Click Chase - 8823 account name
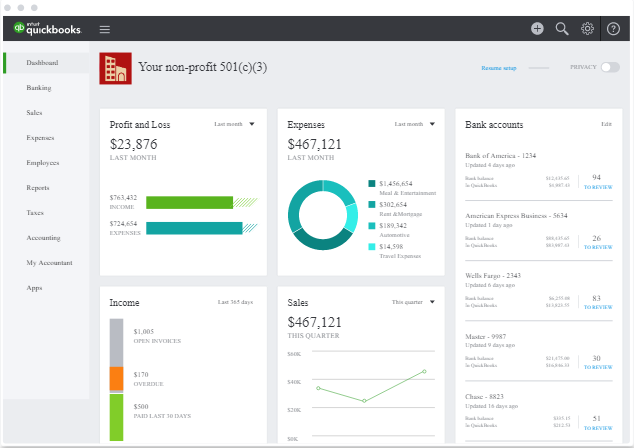This screenshot has width=634, height=448. [x=484, y=397]
